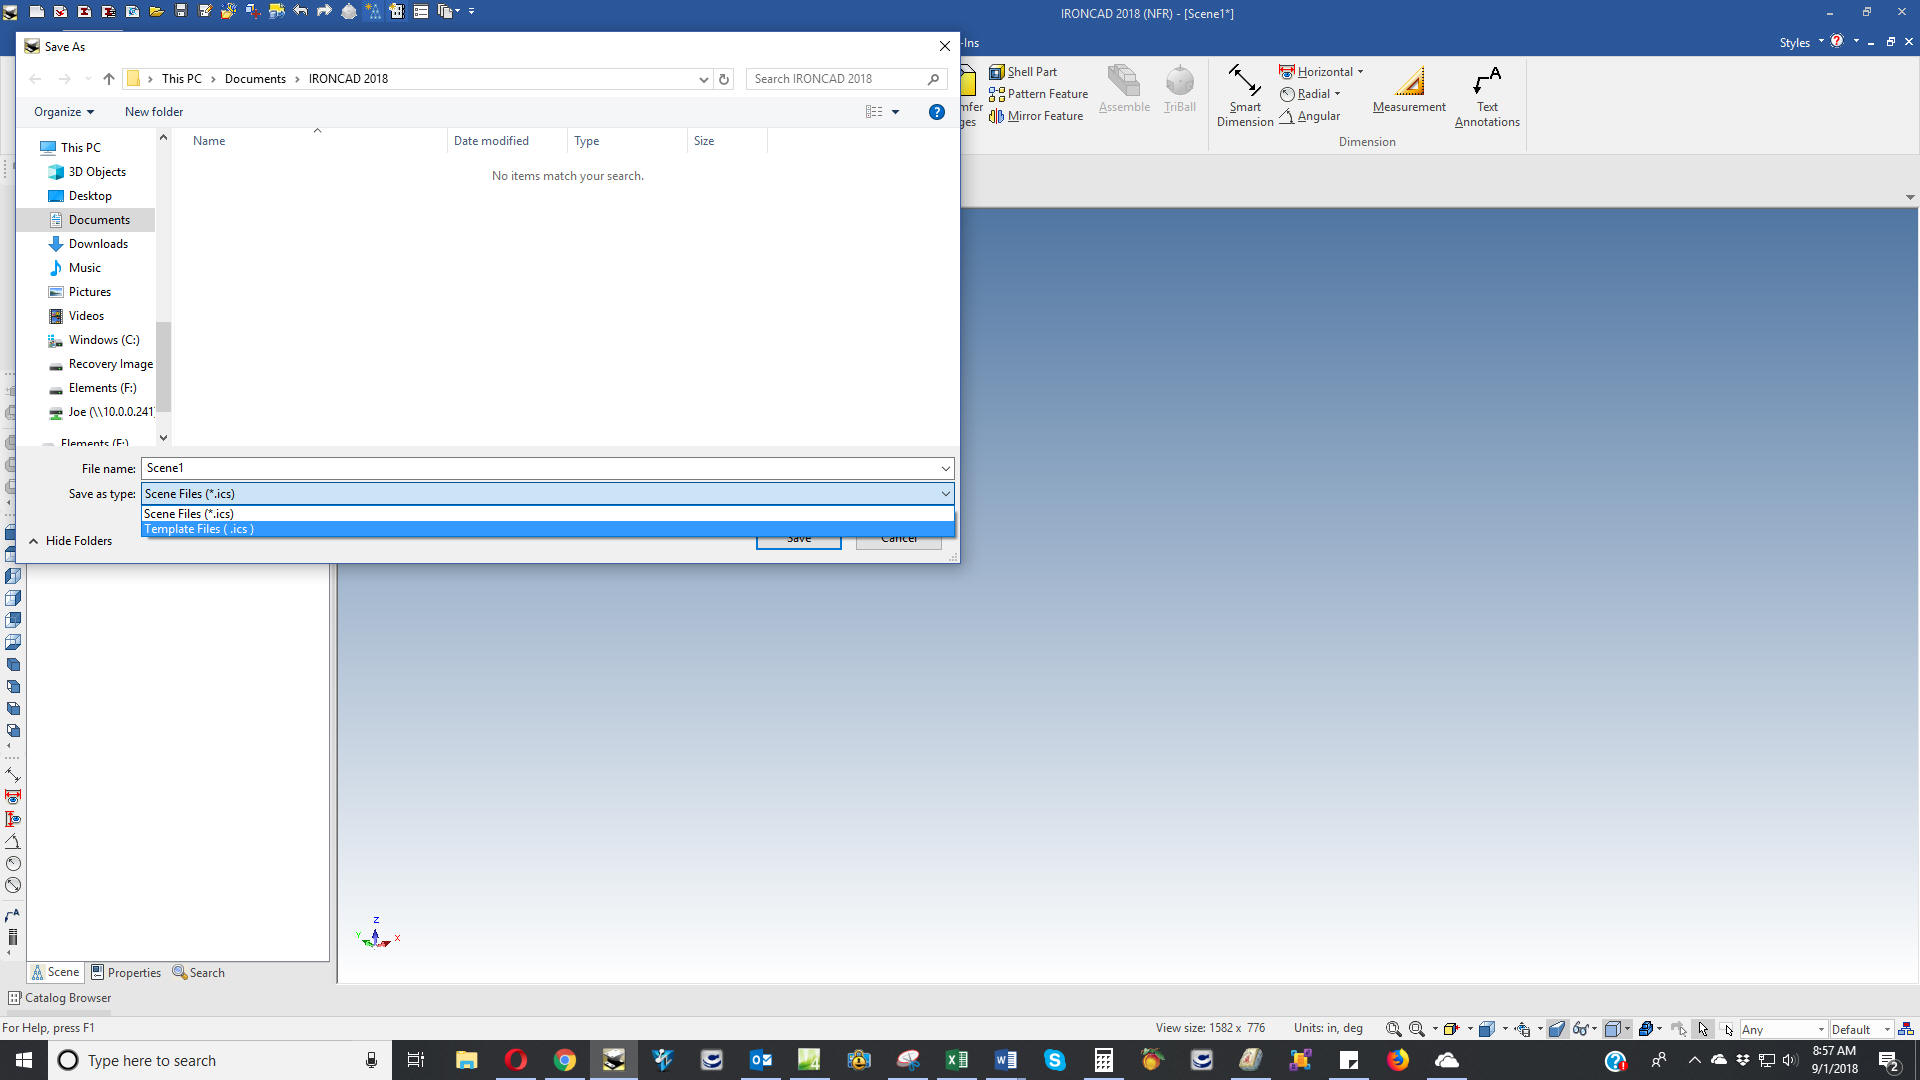Screen dimensions: 1920x1080
Task: Click red horizontal dimension icon in left toolbar
Action: click(13, 797)
